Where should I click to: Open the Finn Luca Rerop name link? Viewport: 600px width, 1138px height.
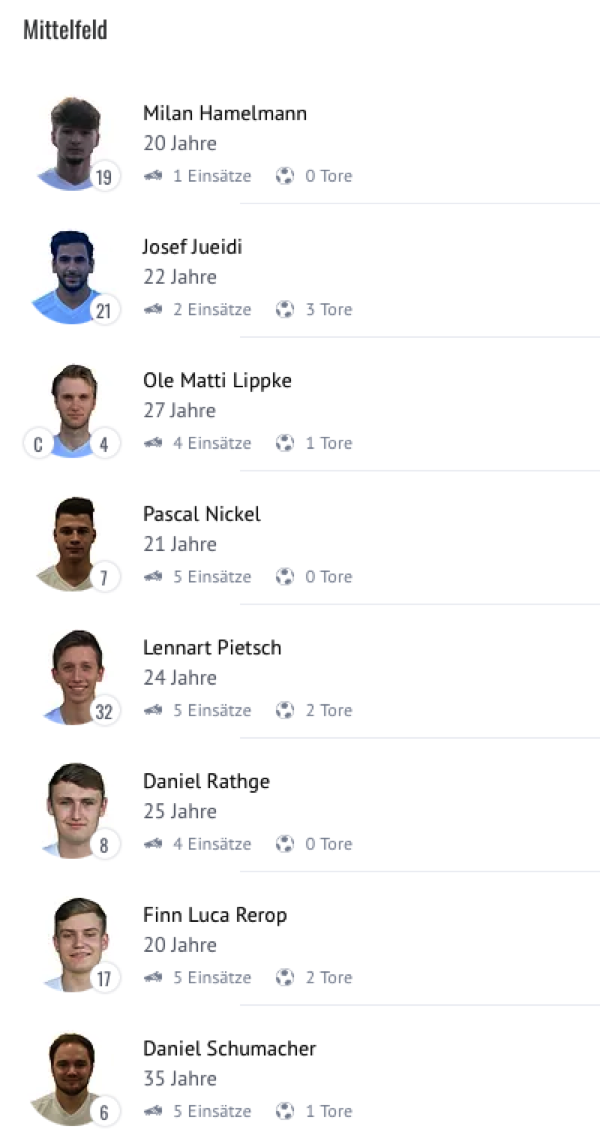(x=215, y=915)
